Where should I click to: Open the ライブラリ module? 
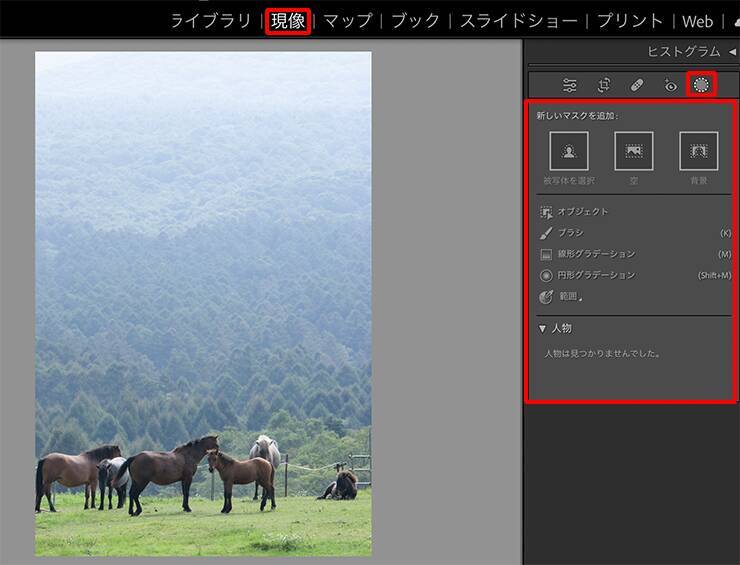click(210, 21)
